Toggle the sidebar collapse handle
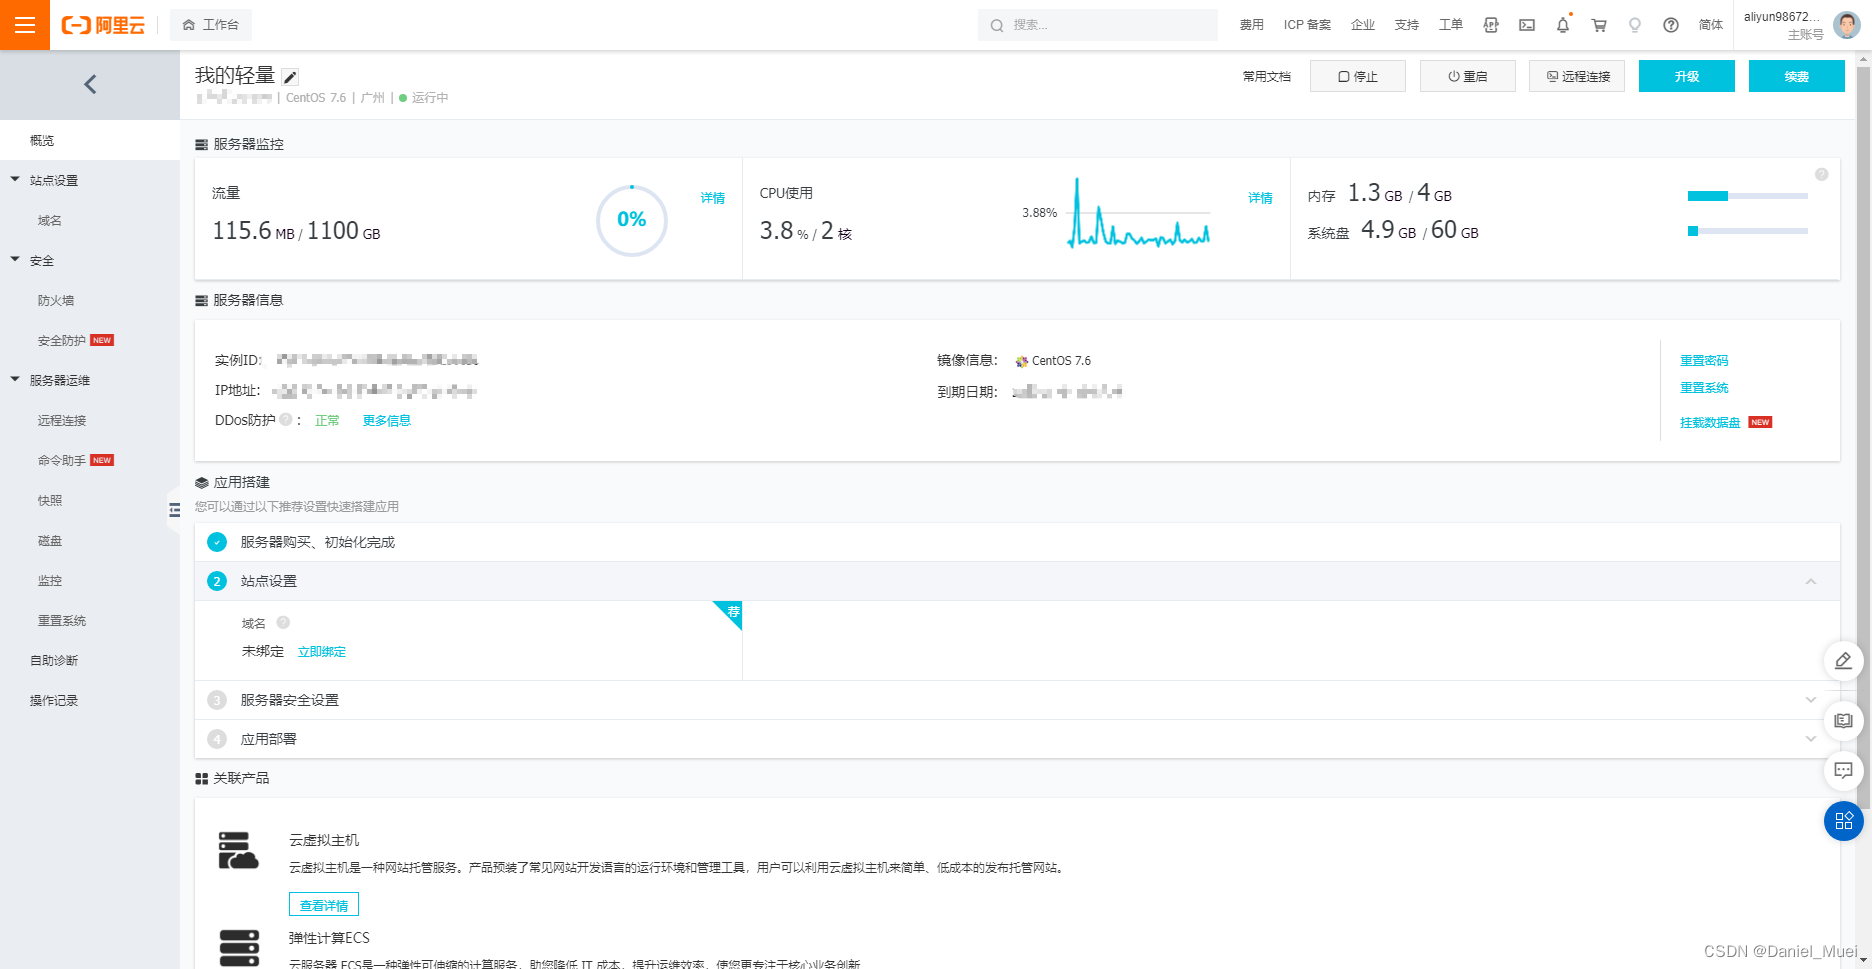1872x969 pixels. tap(174, 510)
